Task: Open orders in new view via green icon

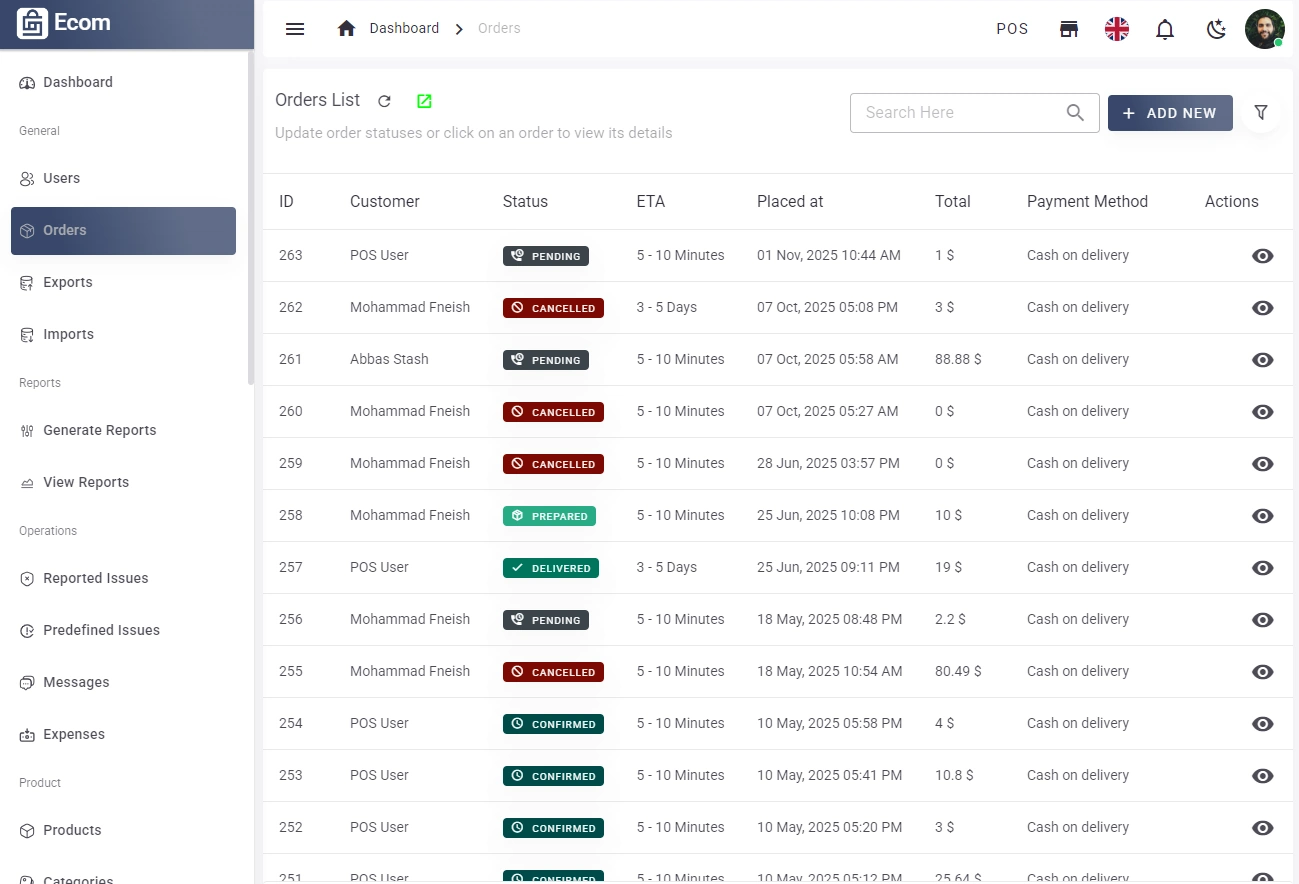Action: [x=423, y=100]
